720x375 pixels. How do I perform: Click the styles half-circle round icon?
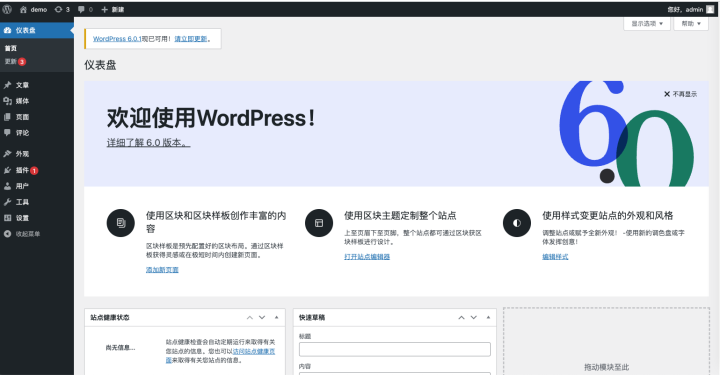point(517,223)
